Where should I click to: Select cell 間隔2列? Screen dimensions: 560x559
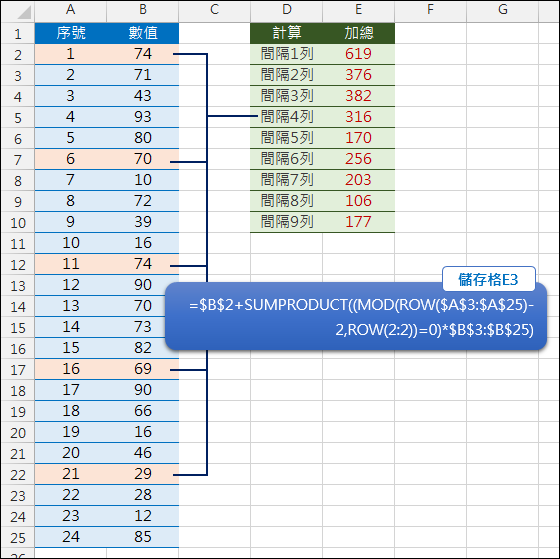coord(286,75)
